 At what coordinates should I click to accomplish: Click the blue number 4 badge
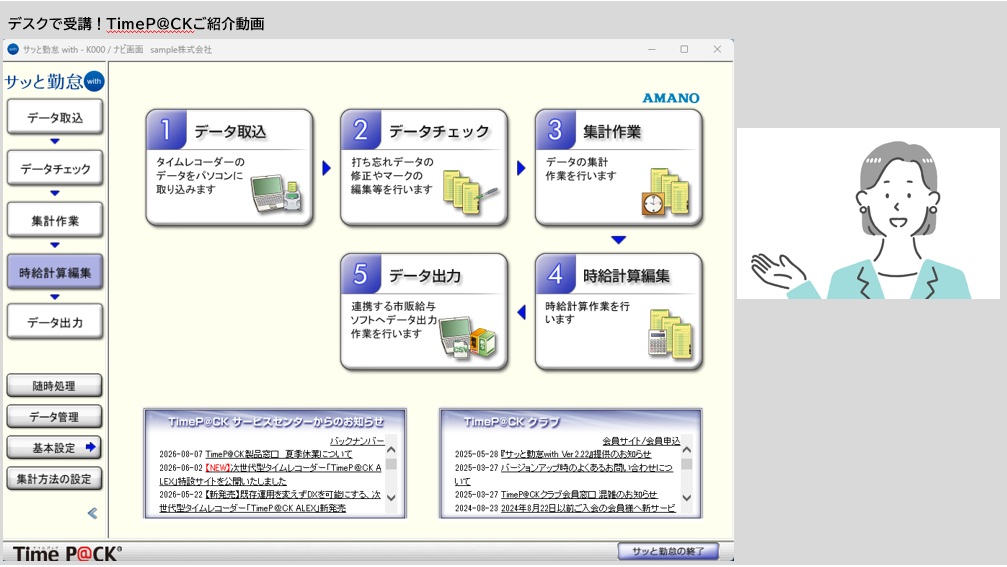point(556,275)
